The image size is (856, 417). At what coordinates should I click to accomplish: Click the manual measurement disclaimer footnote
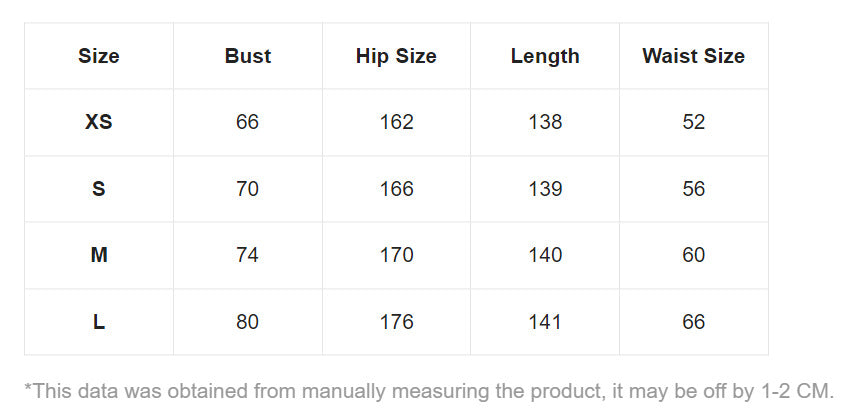coord(428,391)
